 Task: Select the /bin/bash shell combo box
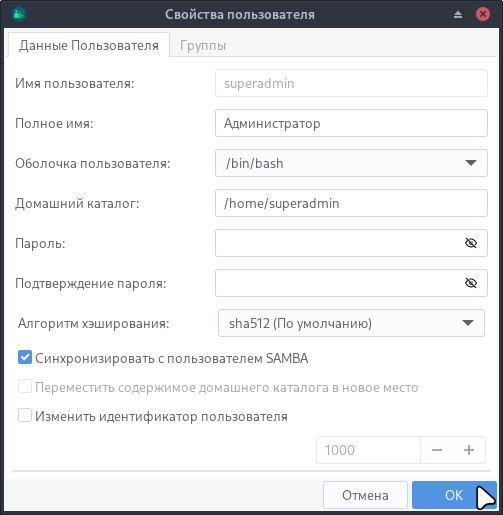pos(351,163)
